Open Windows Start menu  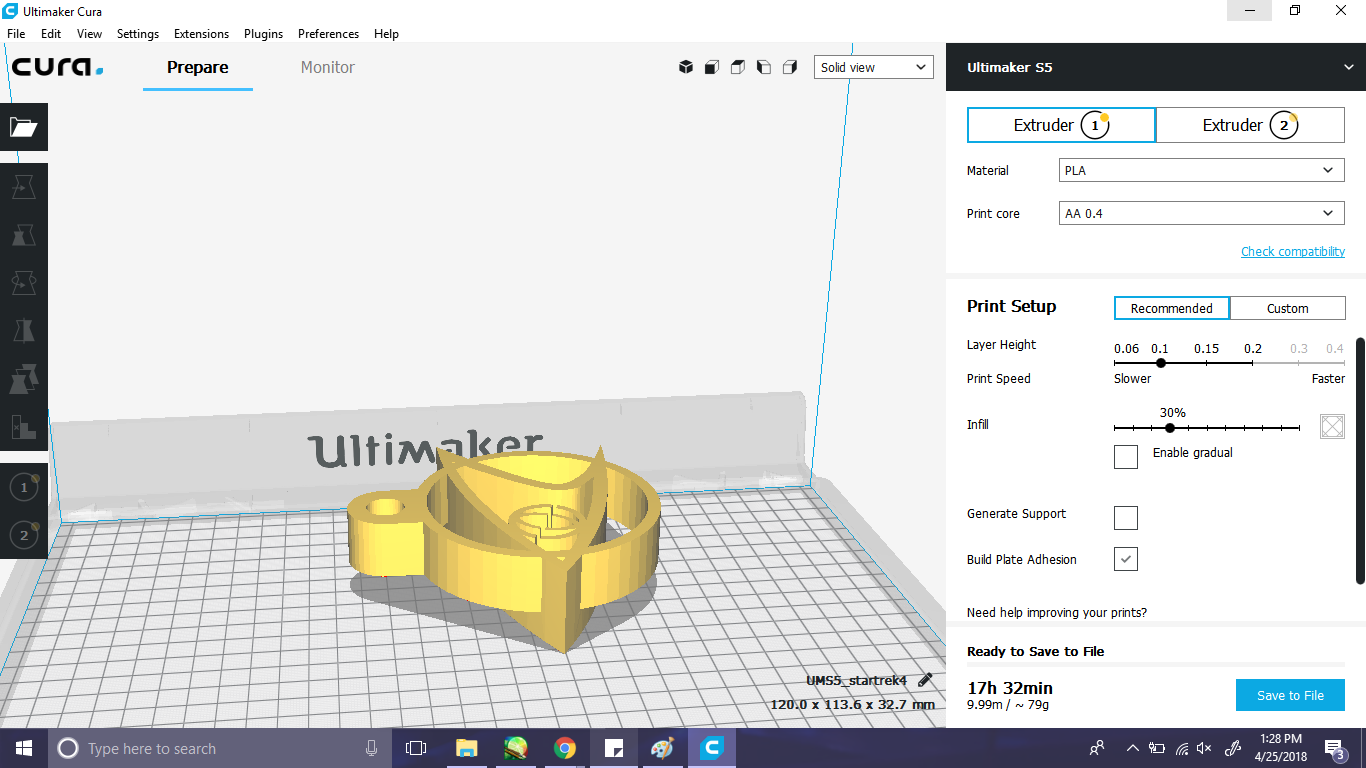point(23,748)
